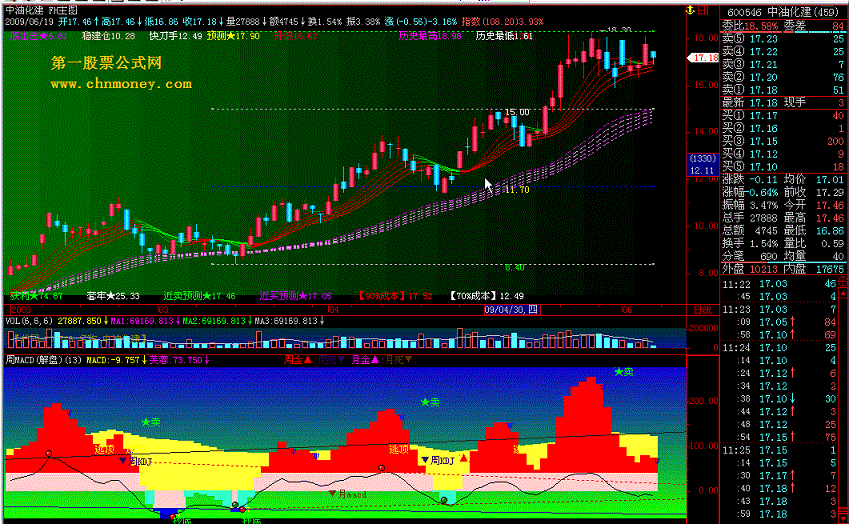849x524 pixels.
Task: Click the 涨跌 -0.11 row
Action: point(750,179)
